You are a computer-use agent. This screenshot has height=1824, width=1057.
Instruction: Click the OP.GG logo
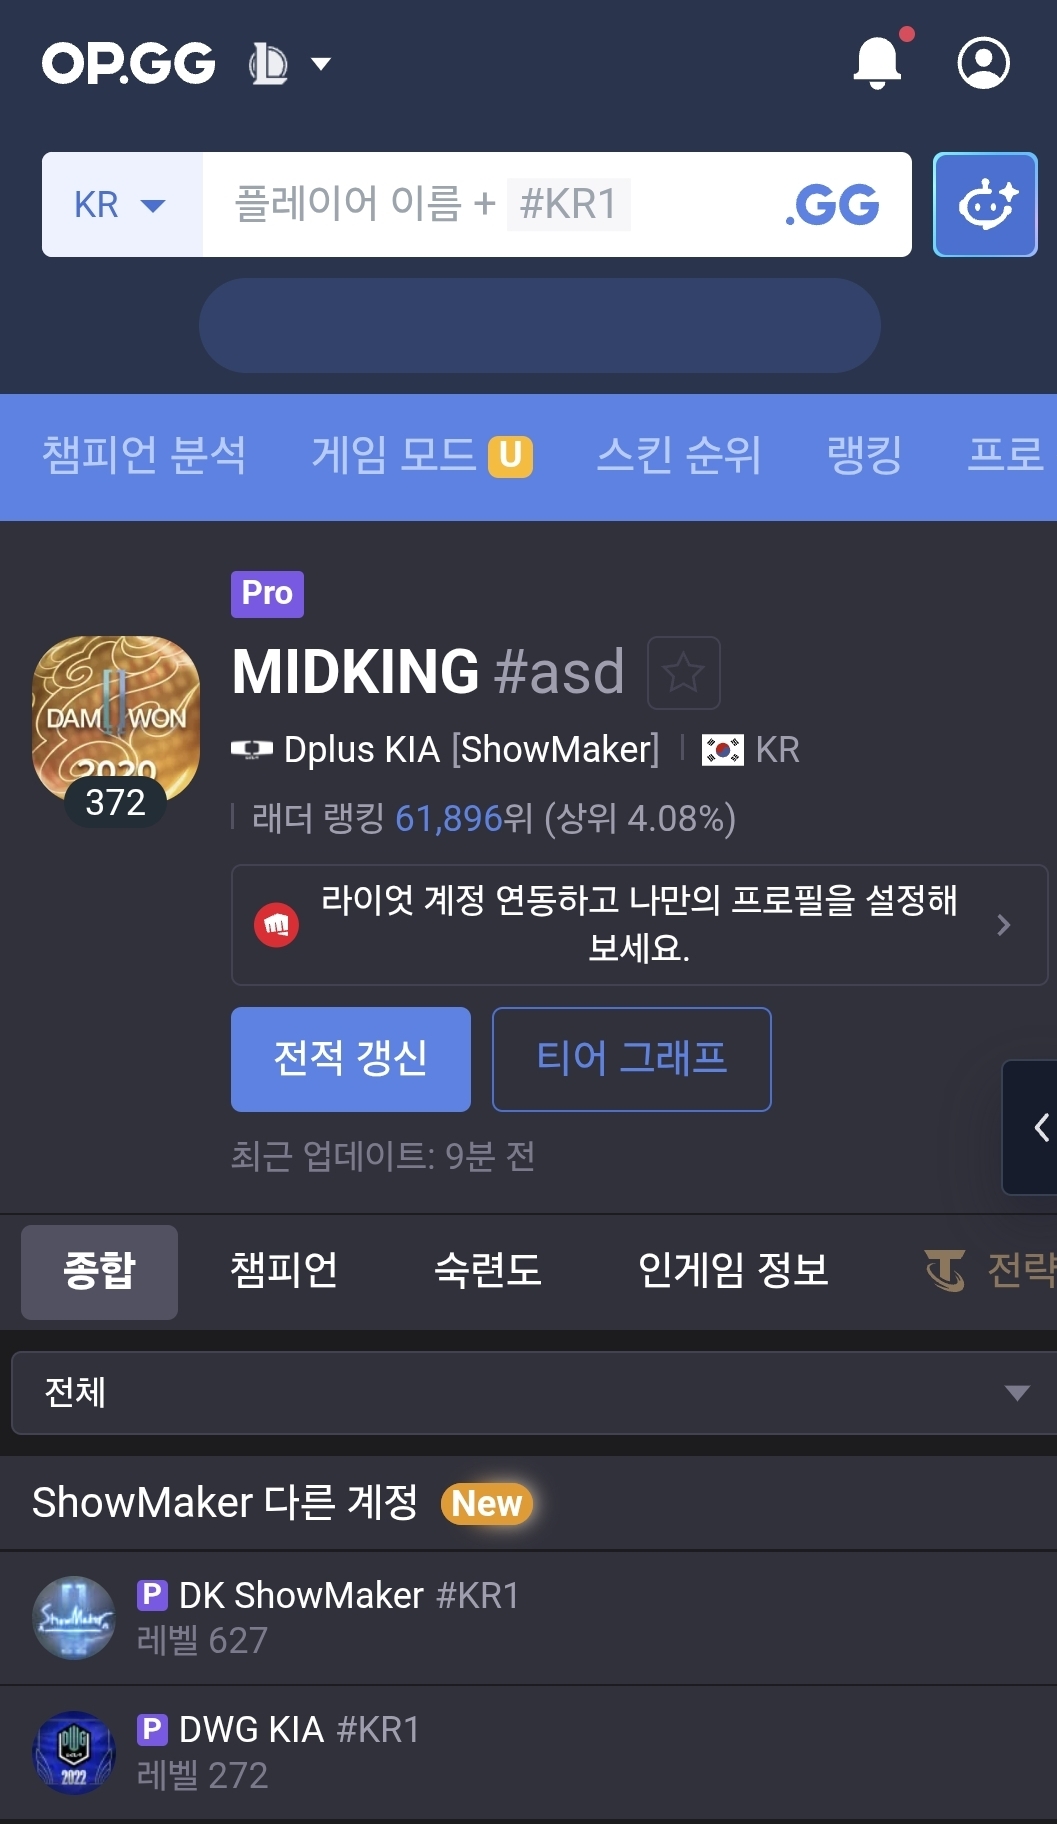coord(128,63)
